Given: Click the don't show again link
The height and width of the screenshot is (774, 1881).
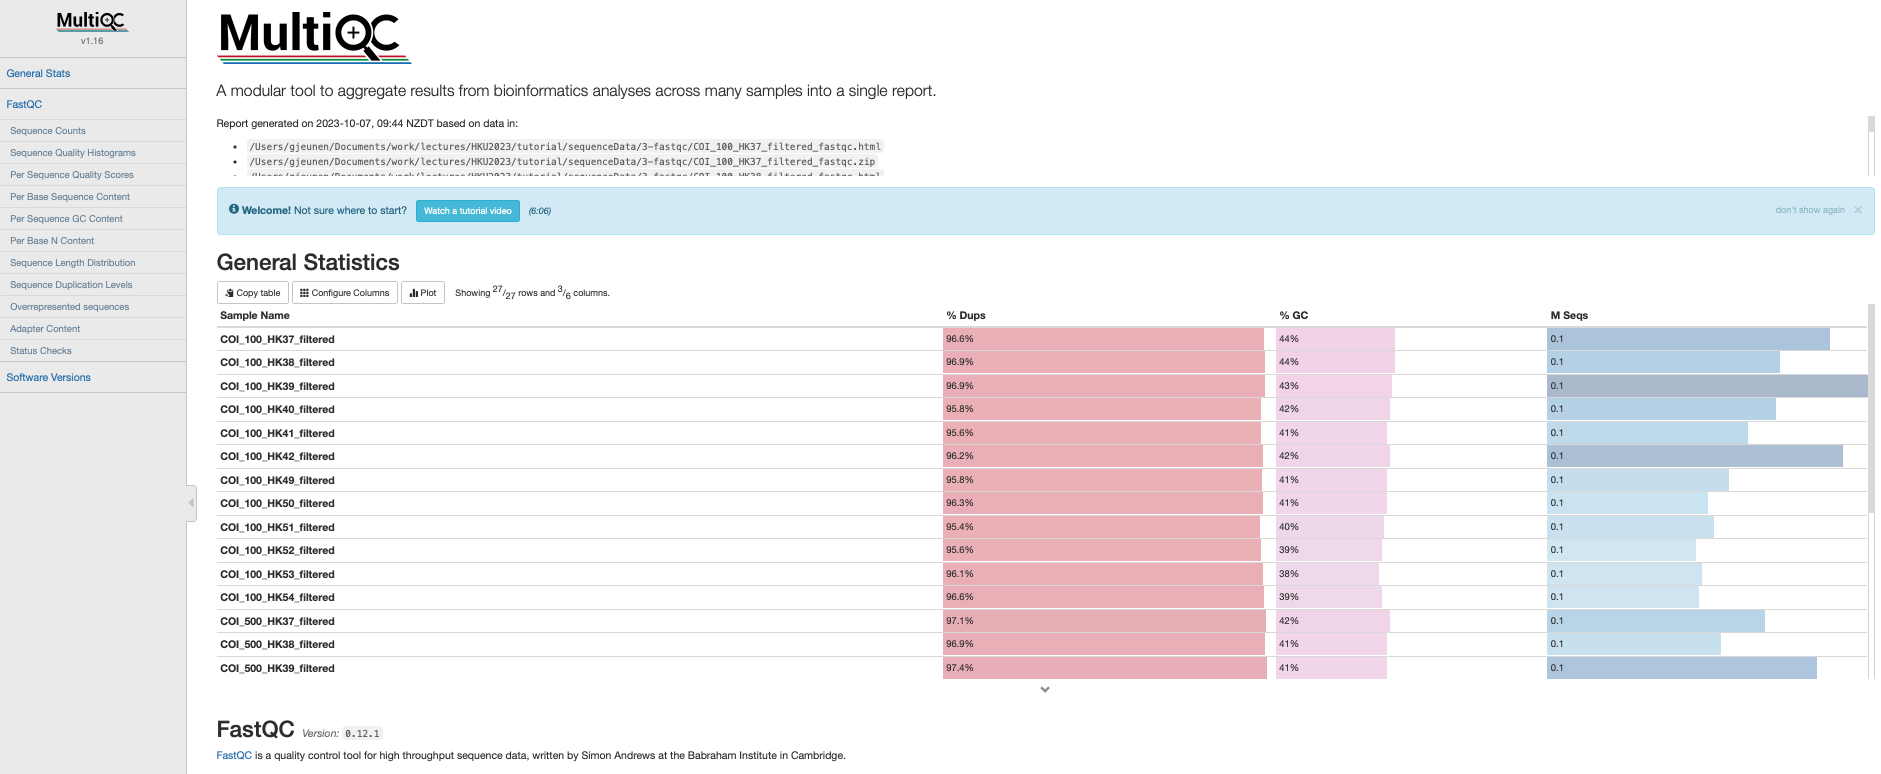Looking at the screenshot, I should 1810,210.
